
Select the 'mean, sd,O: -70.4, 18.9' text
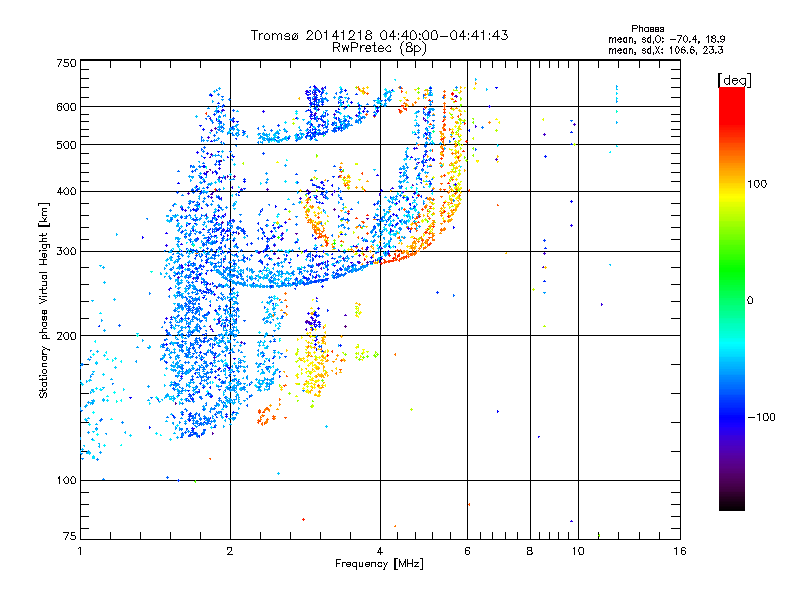point(666,39)
